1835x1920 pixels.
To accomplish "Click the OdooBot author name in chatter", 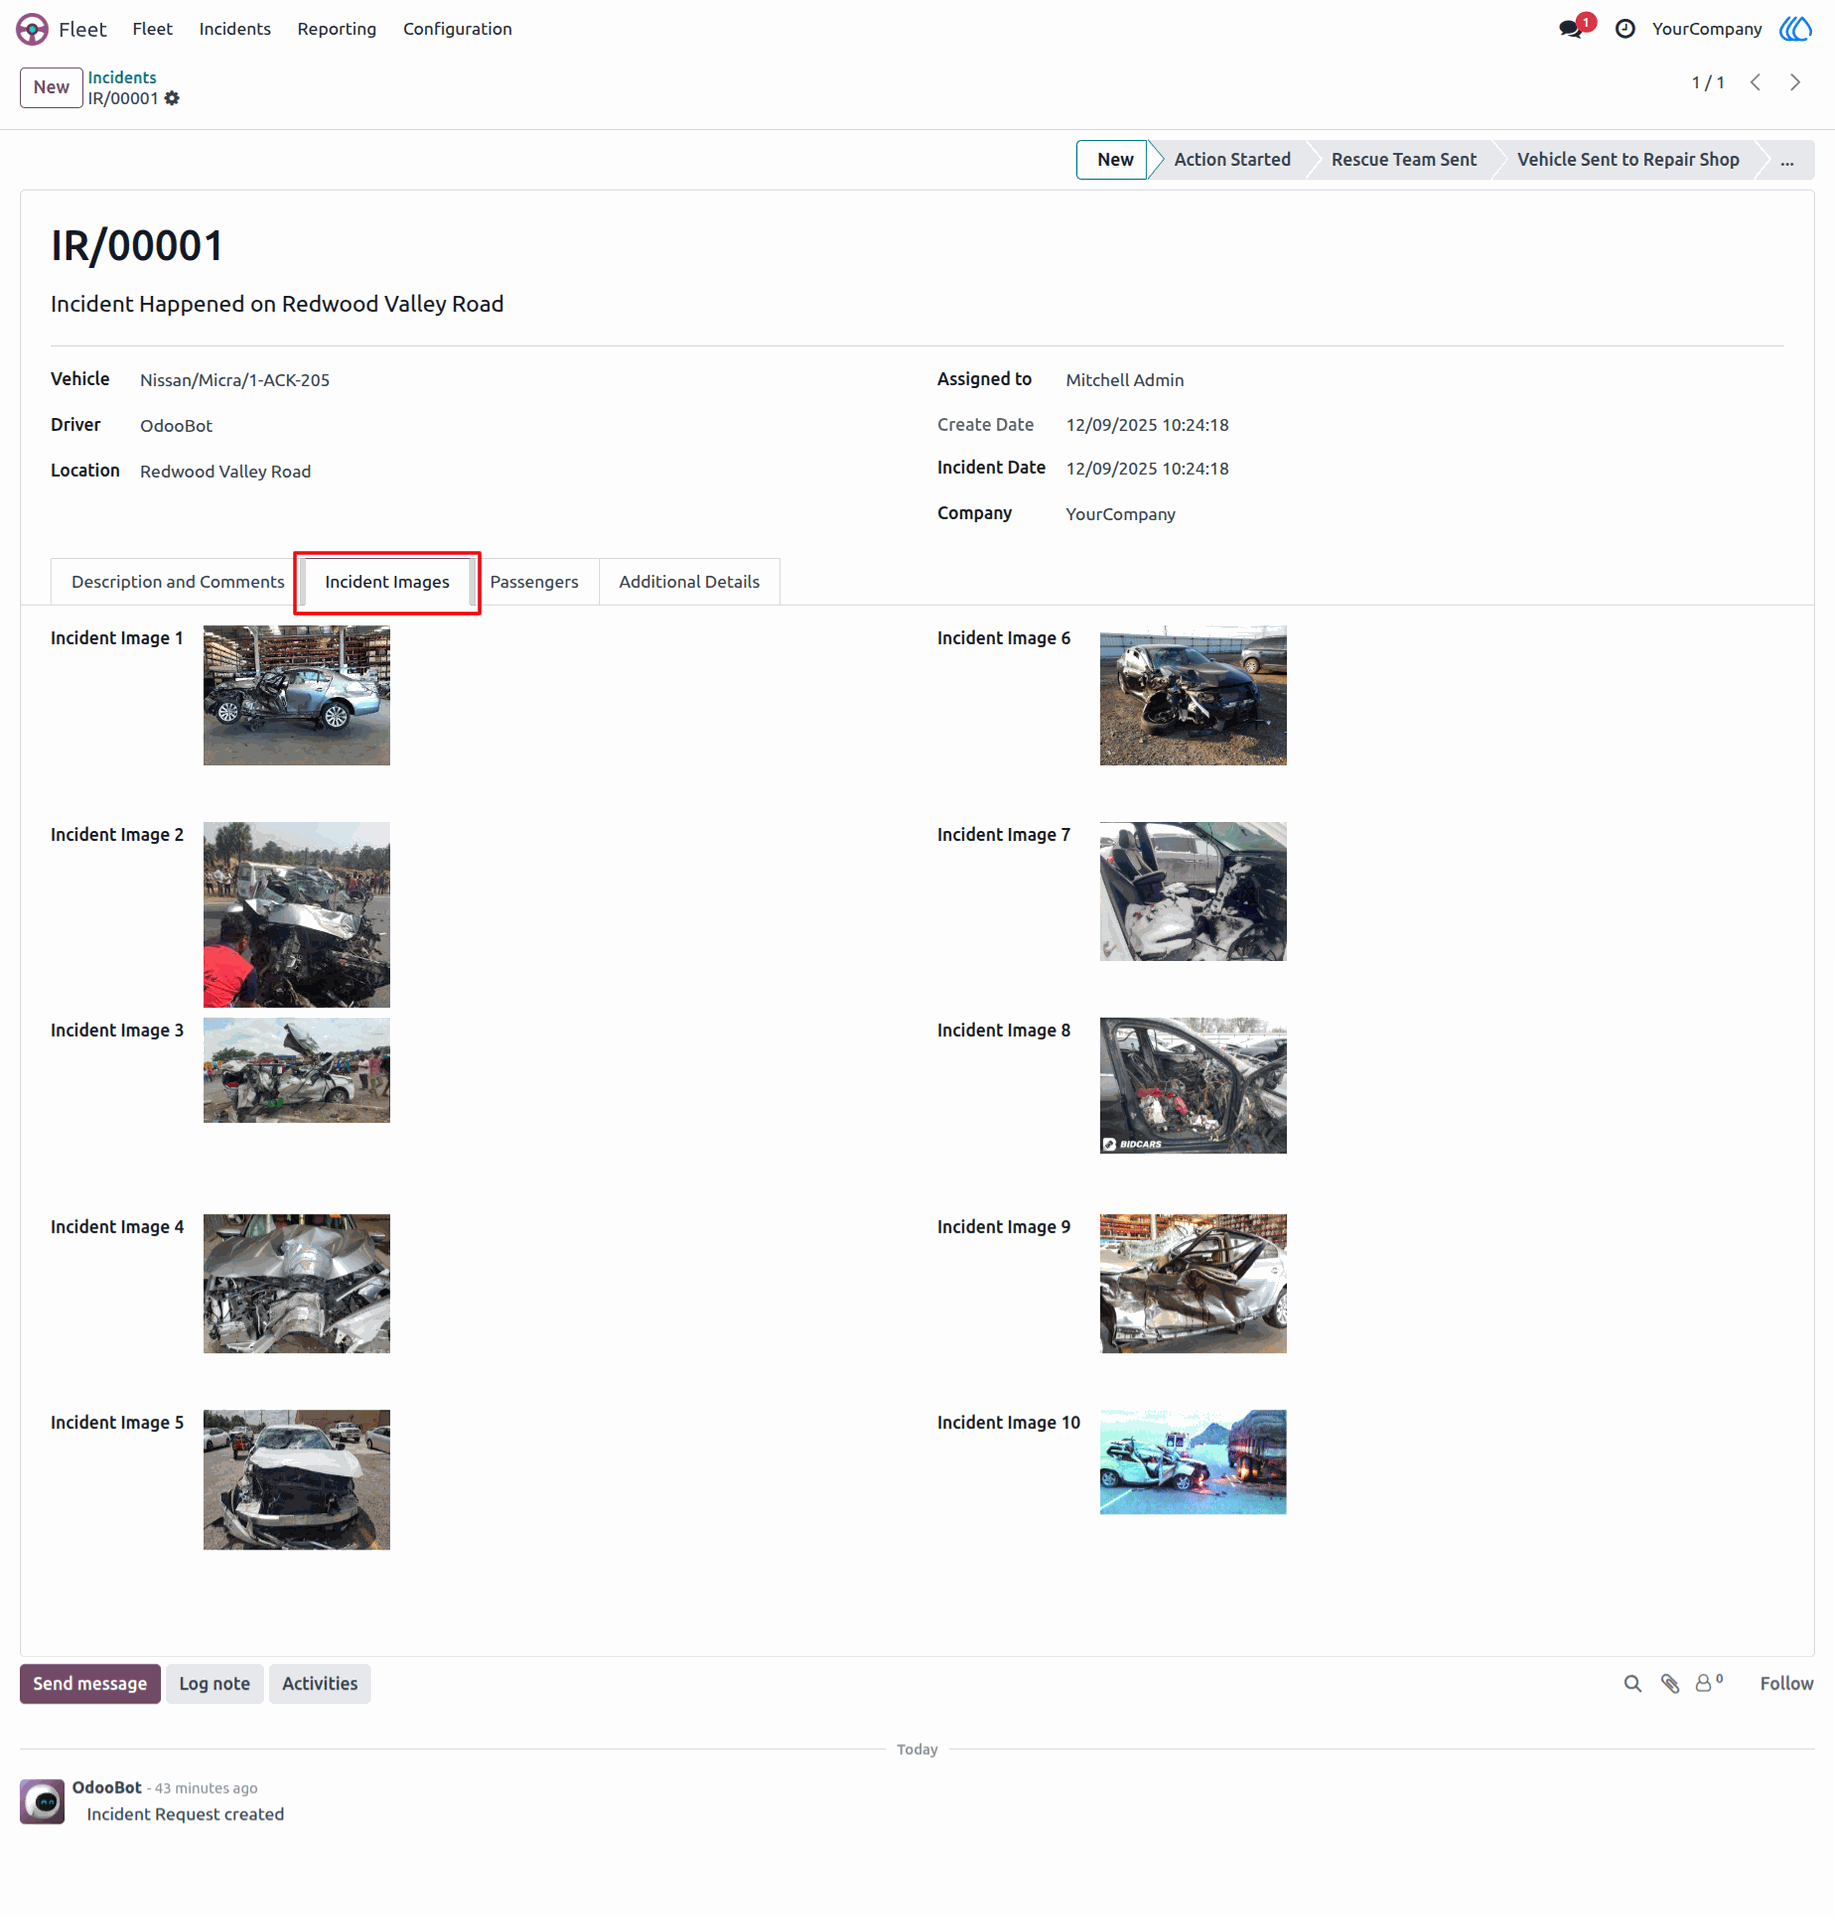I will (x=106, y=1788).
